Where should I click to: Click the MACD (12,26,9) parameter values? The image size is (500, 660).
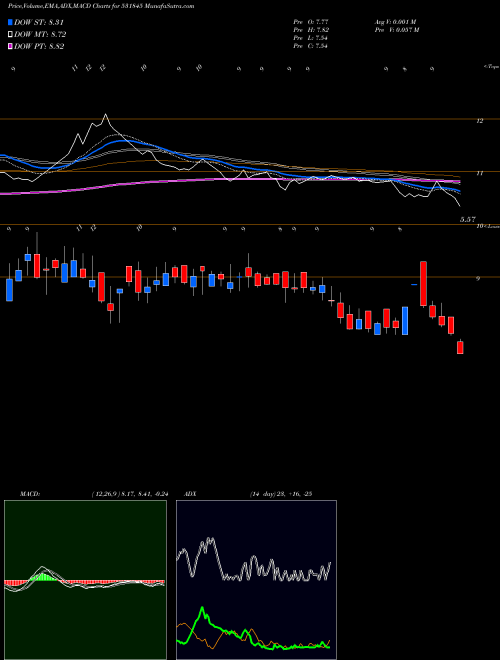pyautogui.click(x=130, y=494)
